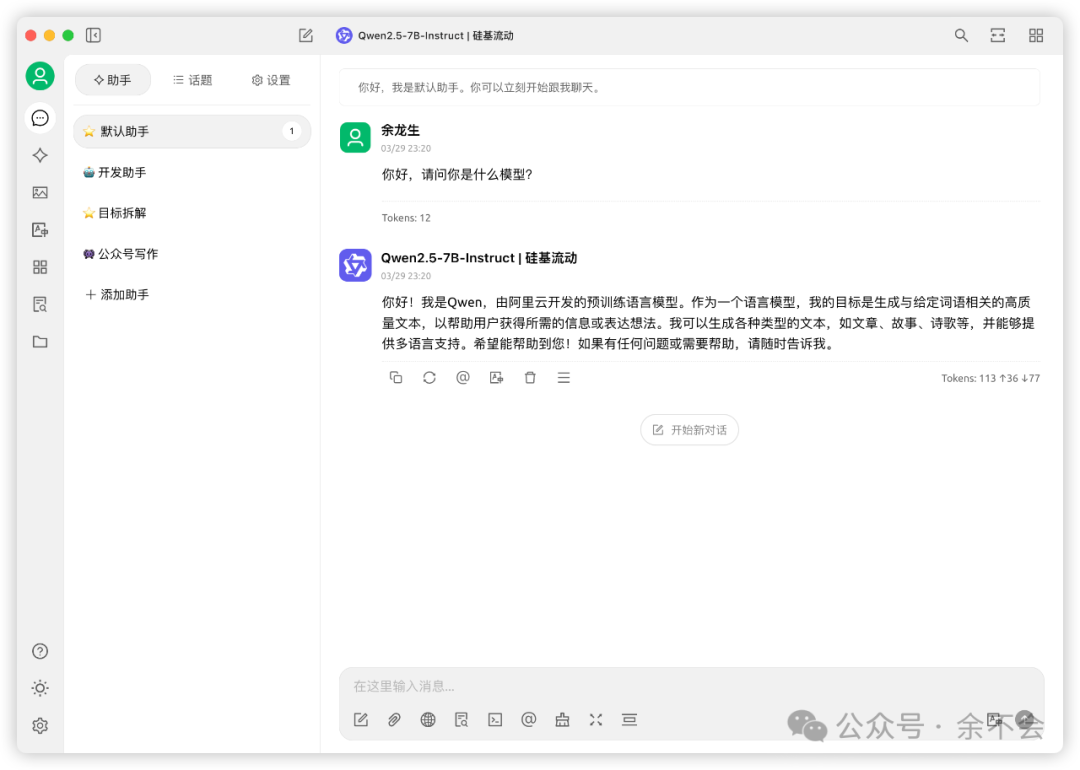This screenshot has height=770, width=1080.
Task: Open the knowledge base from sidebar
Action: click(40, 304)
